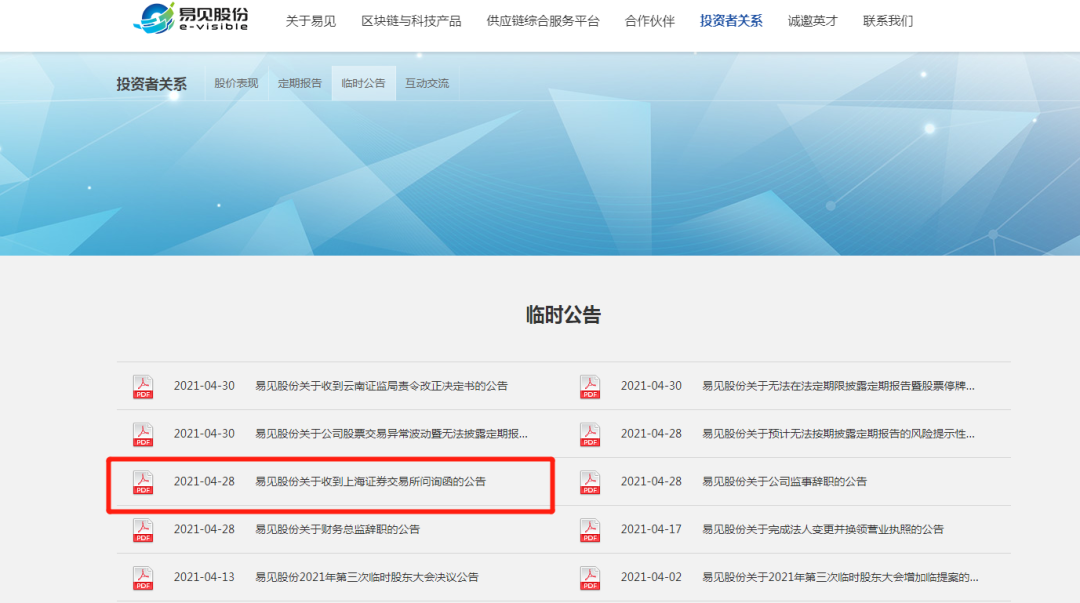Screen dimensions: 1080x603
Task: Open the 联系我们 menu
Action: [x=888, y=21]
